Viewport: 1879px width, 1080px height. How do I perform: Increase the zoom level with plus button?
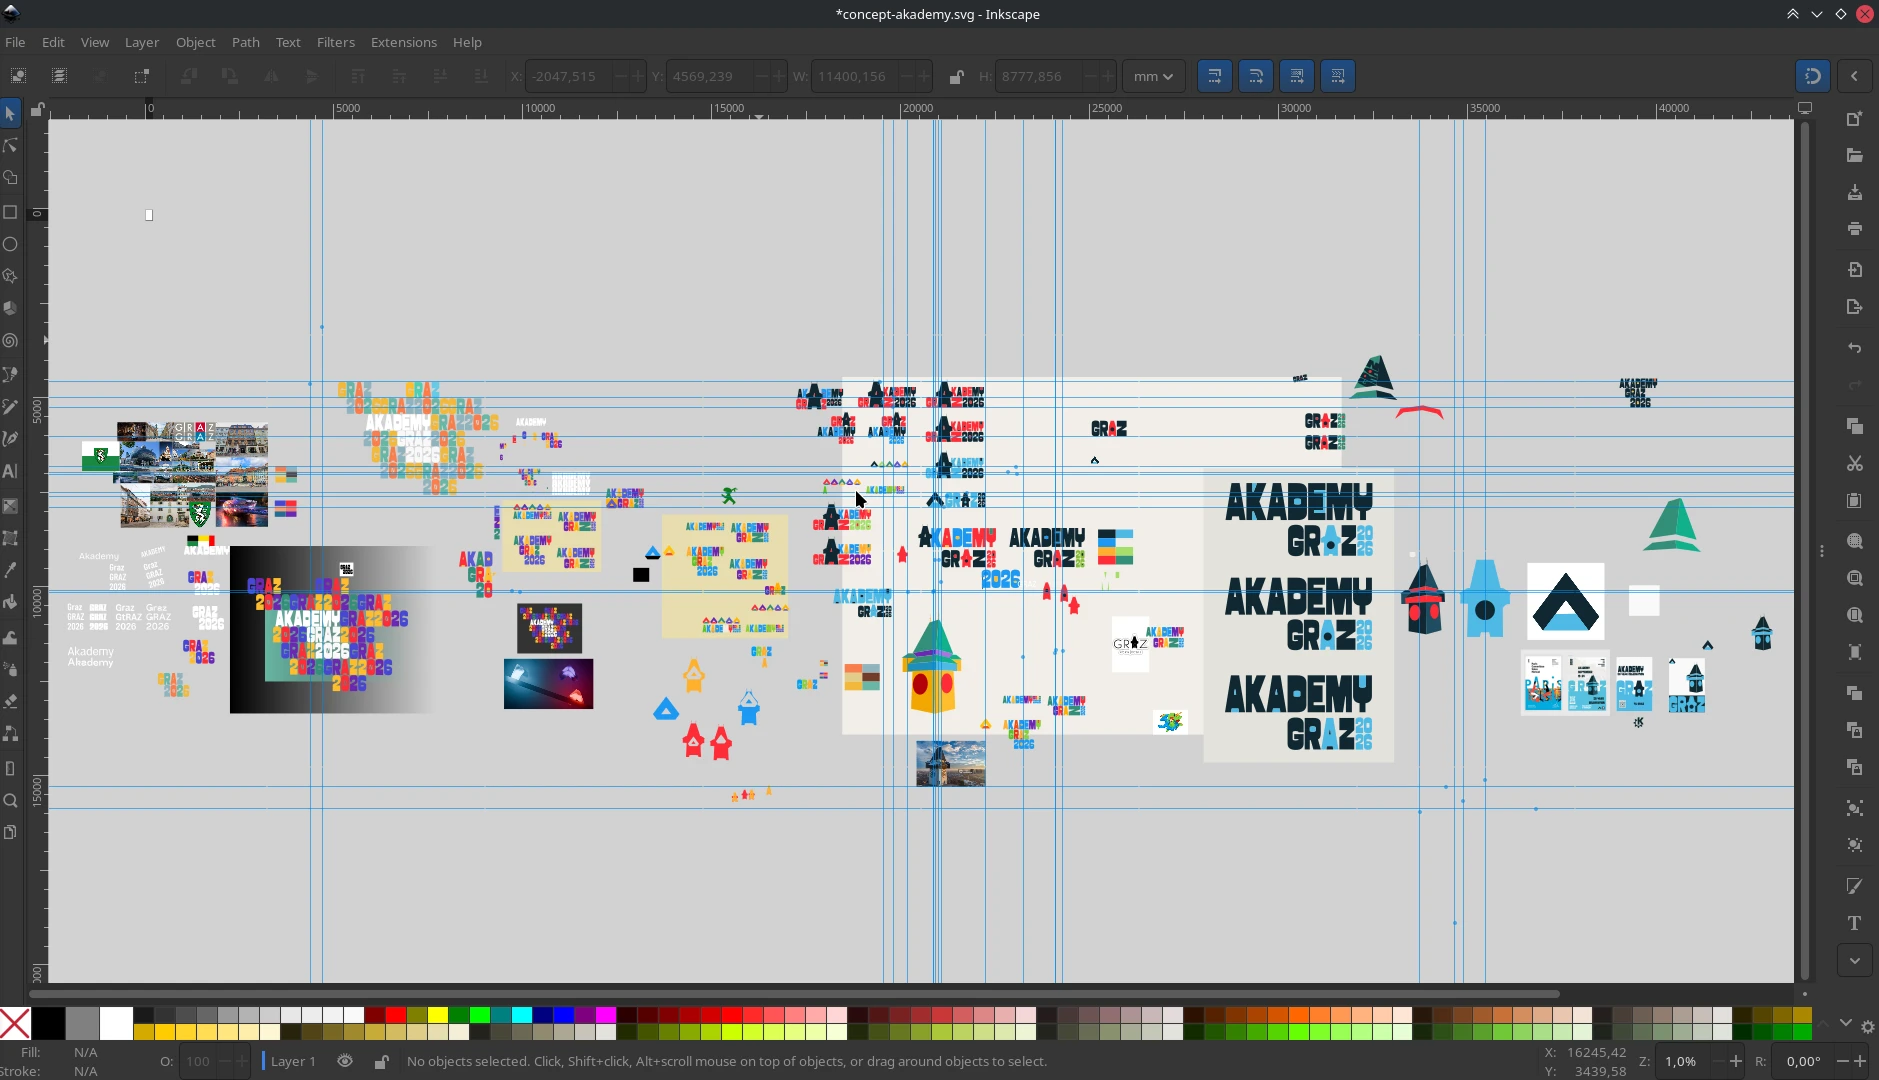click(1735, 1061)
